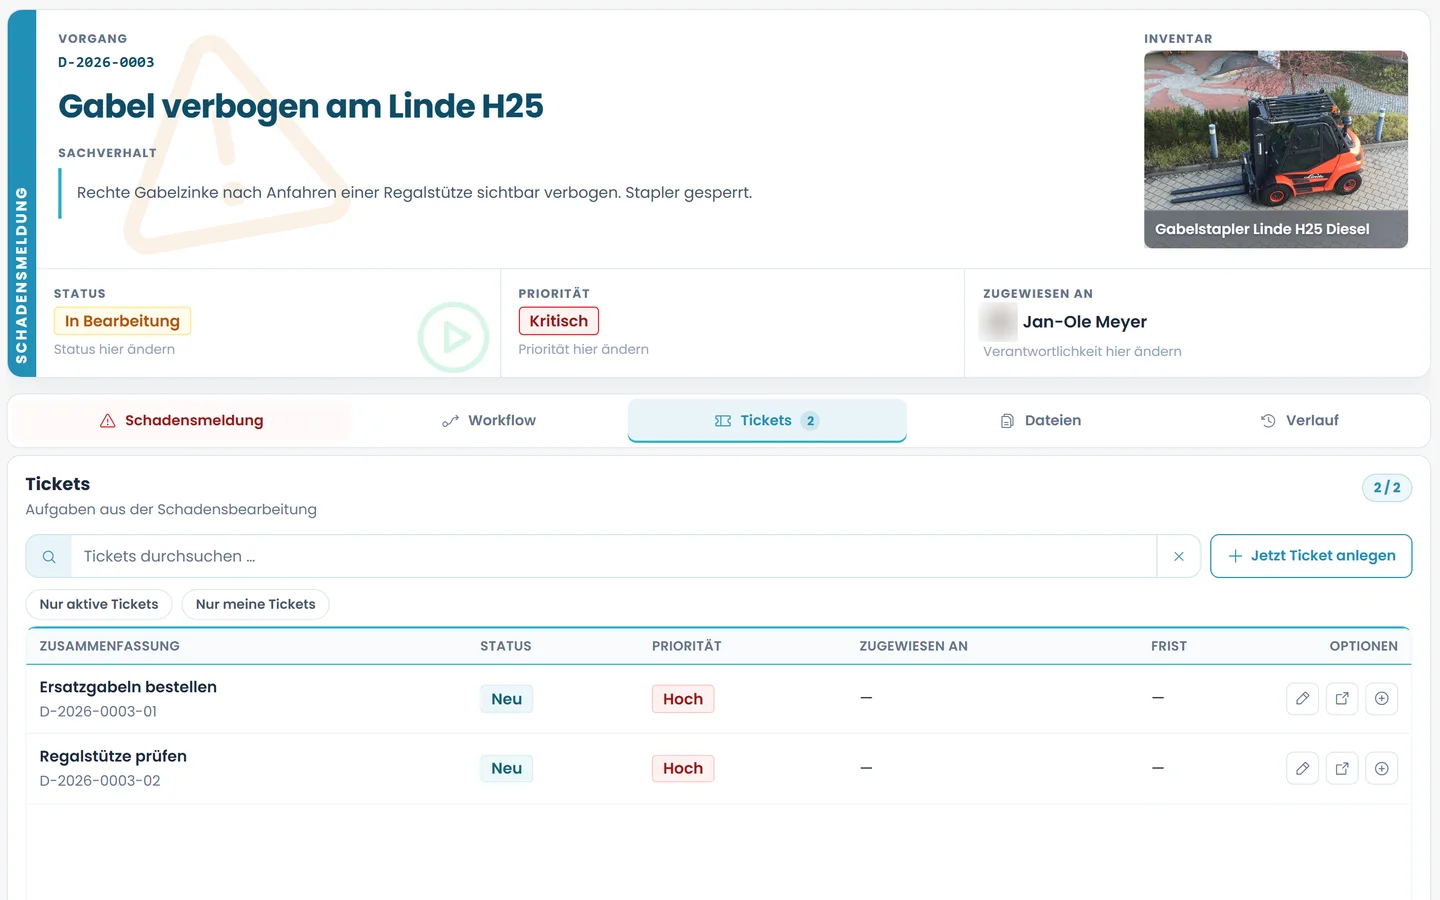Open ticket Regalstütze prüfen
Image resolution: width=1440 pixels, height=900 pixels.
point(113,756)
